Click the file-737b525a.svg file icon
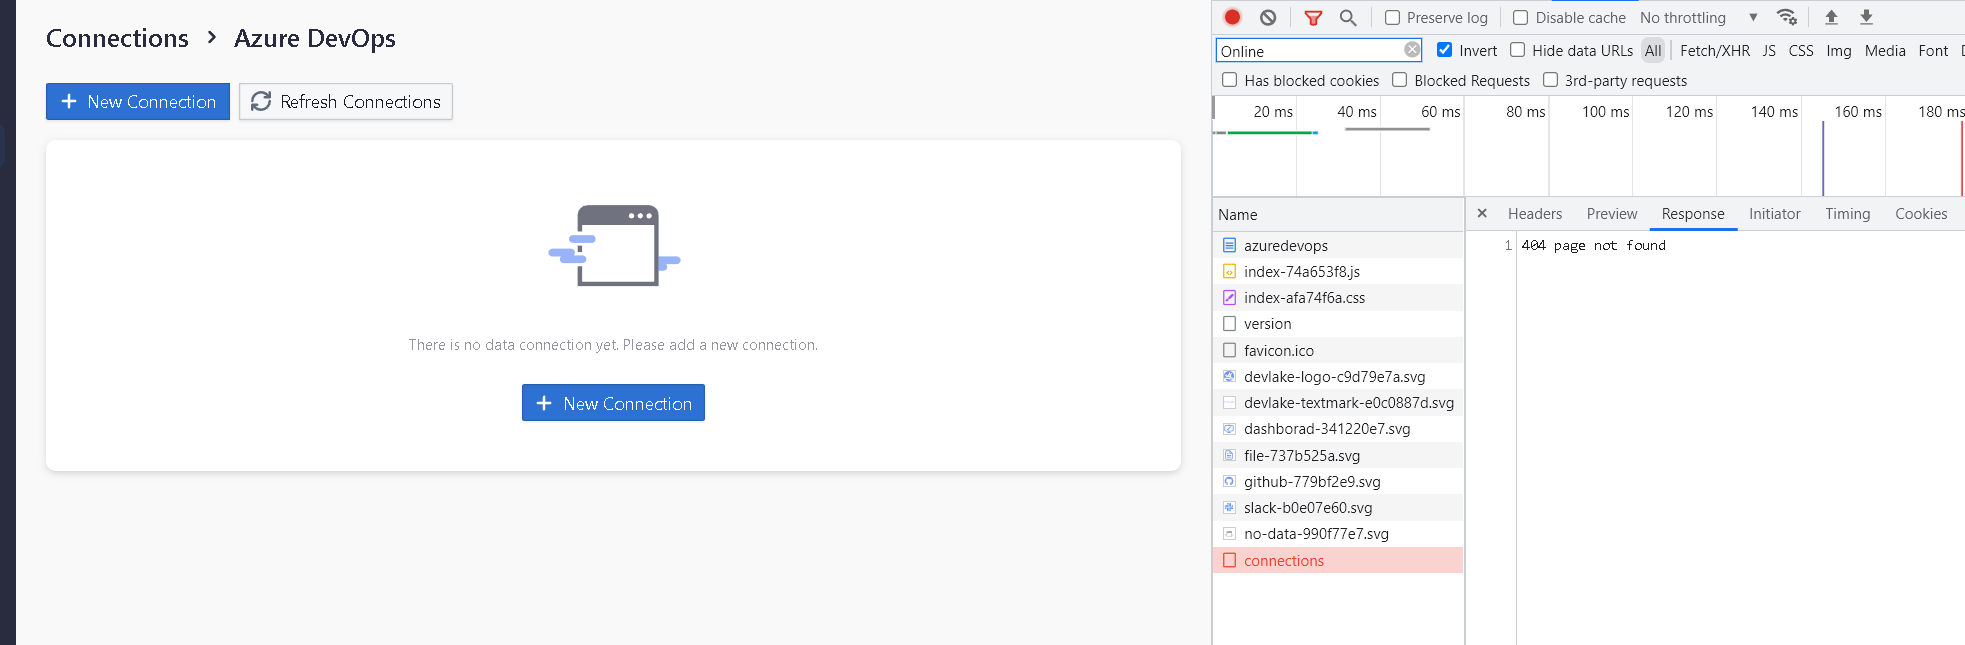The height and width of the screenshot is (645, 1965). (1229, 455)
